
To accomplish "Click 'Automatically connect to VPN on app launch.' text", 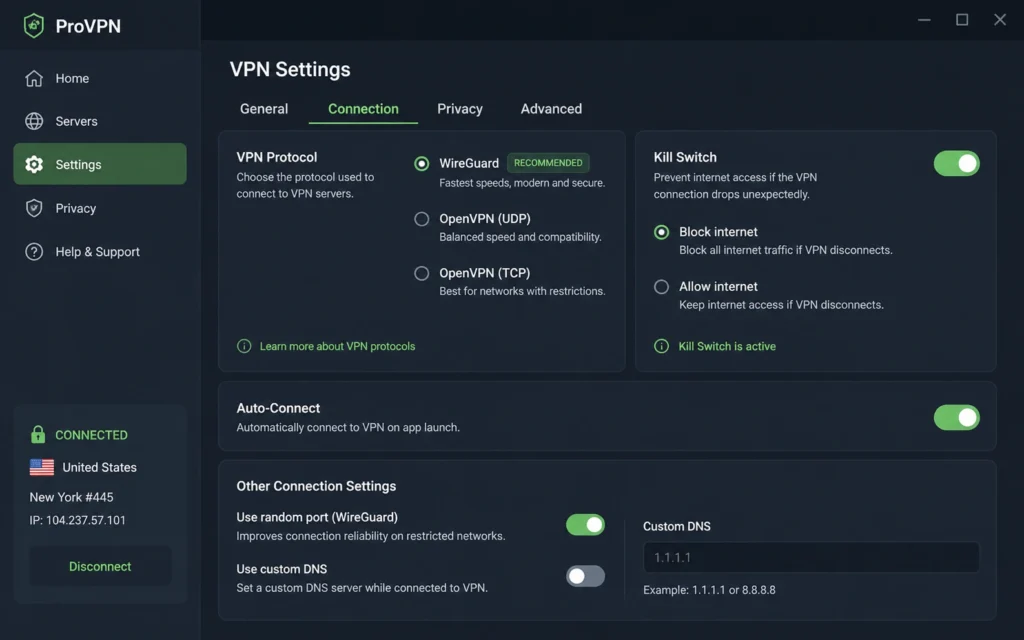I will point(348,427).
